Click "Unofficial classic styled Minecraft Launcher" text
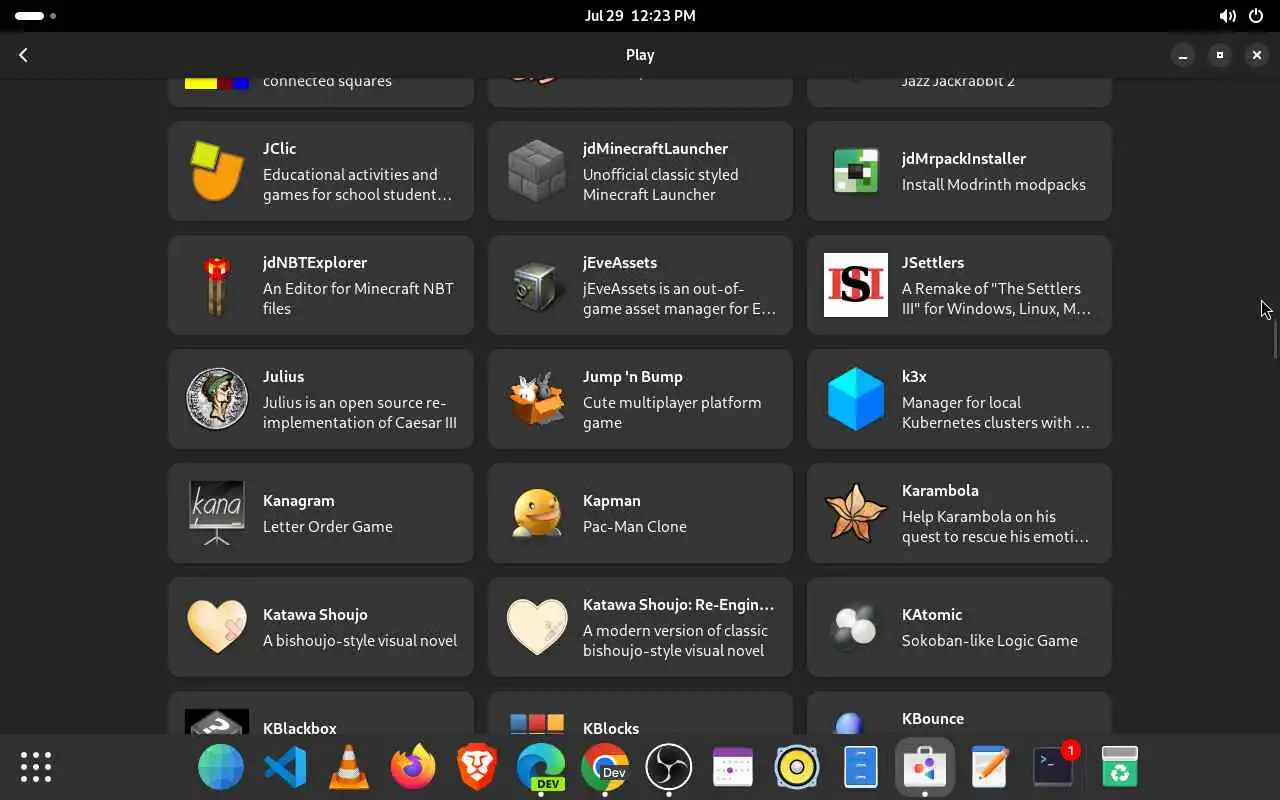Image resolution: width=1280 pixels, height=800 pixels. 660,184
